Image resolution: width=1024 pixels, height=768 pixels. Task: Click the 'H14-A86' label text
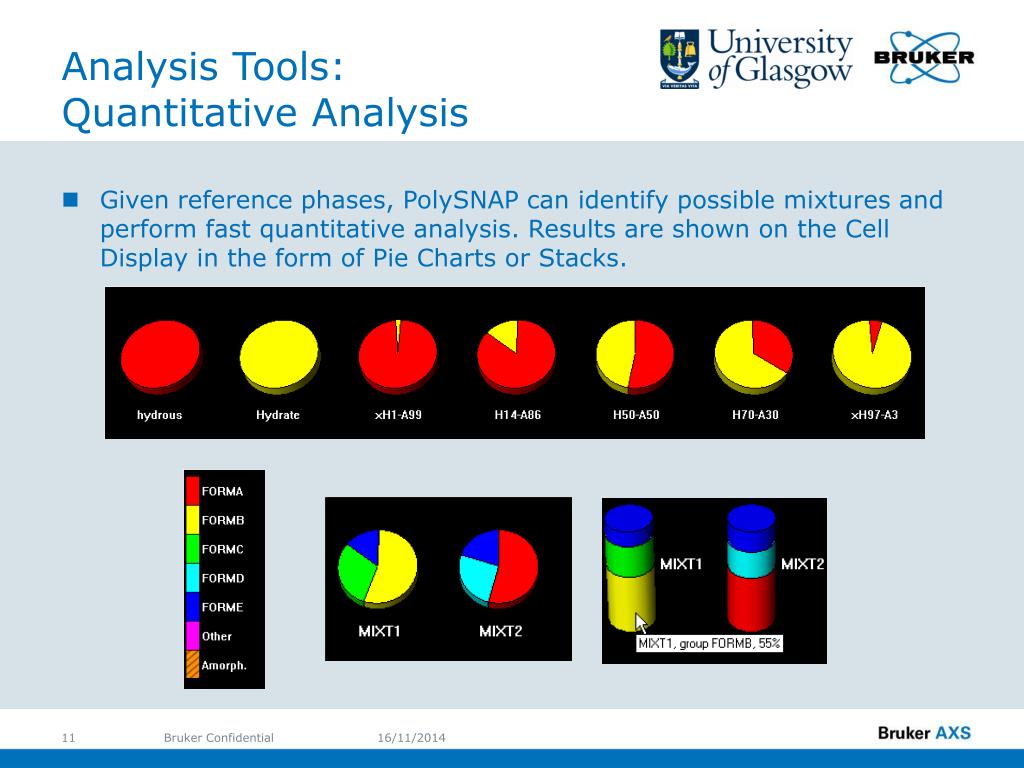pos(517,415)
